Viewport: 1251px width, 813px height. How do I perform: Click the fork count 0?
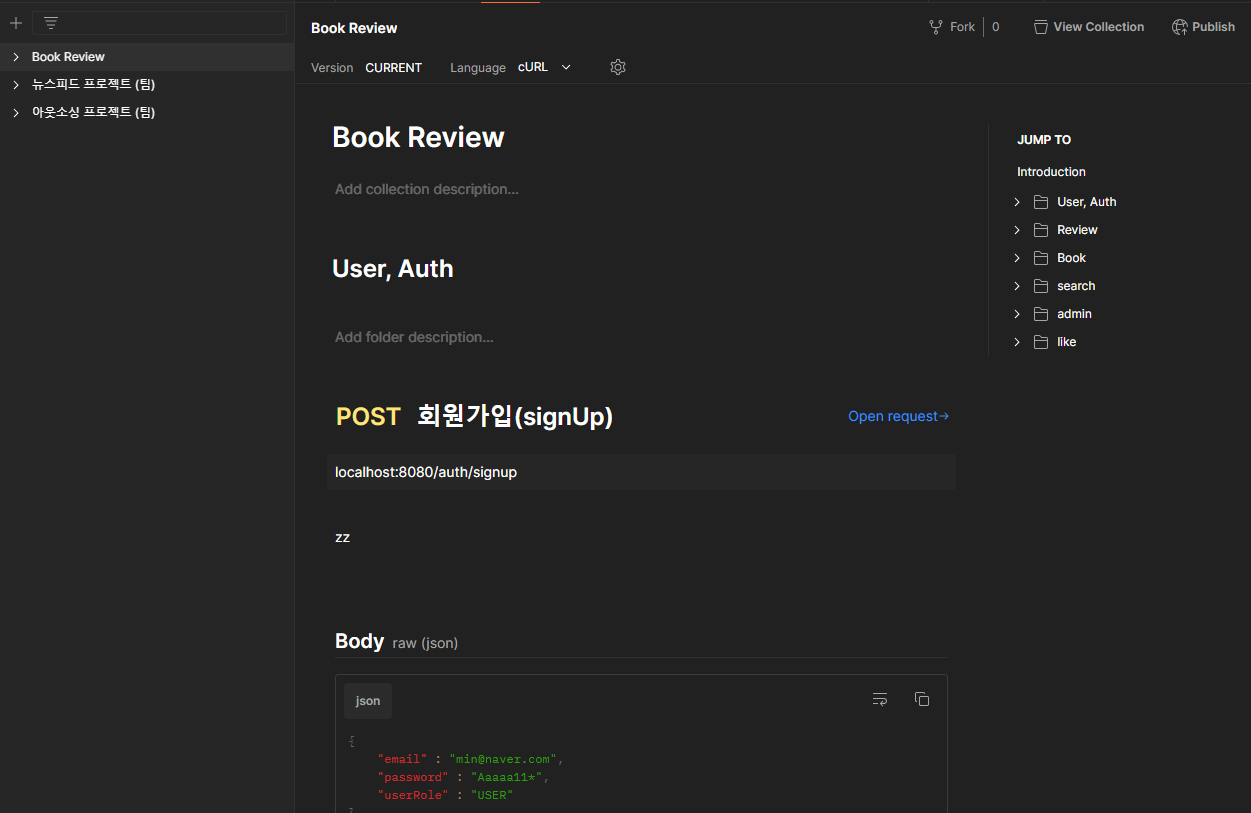point(996,27)
